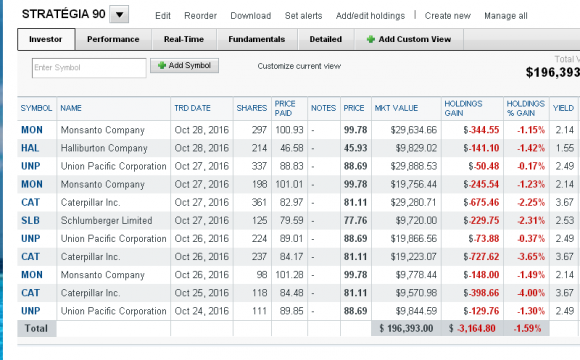Screen dimensions: 580x360
Task: Sort by the PRICE PAID column header
Action: coord(285,108)
